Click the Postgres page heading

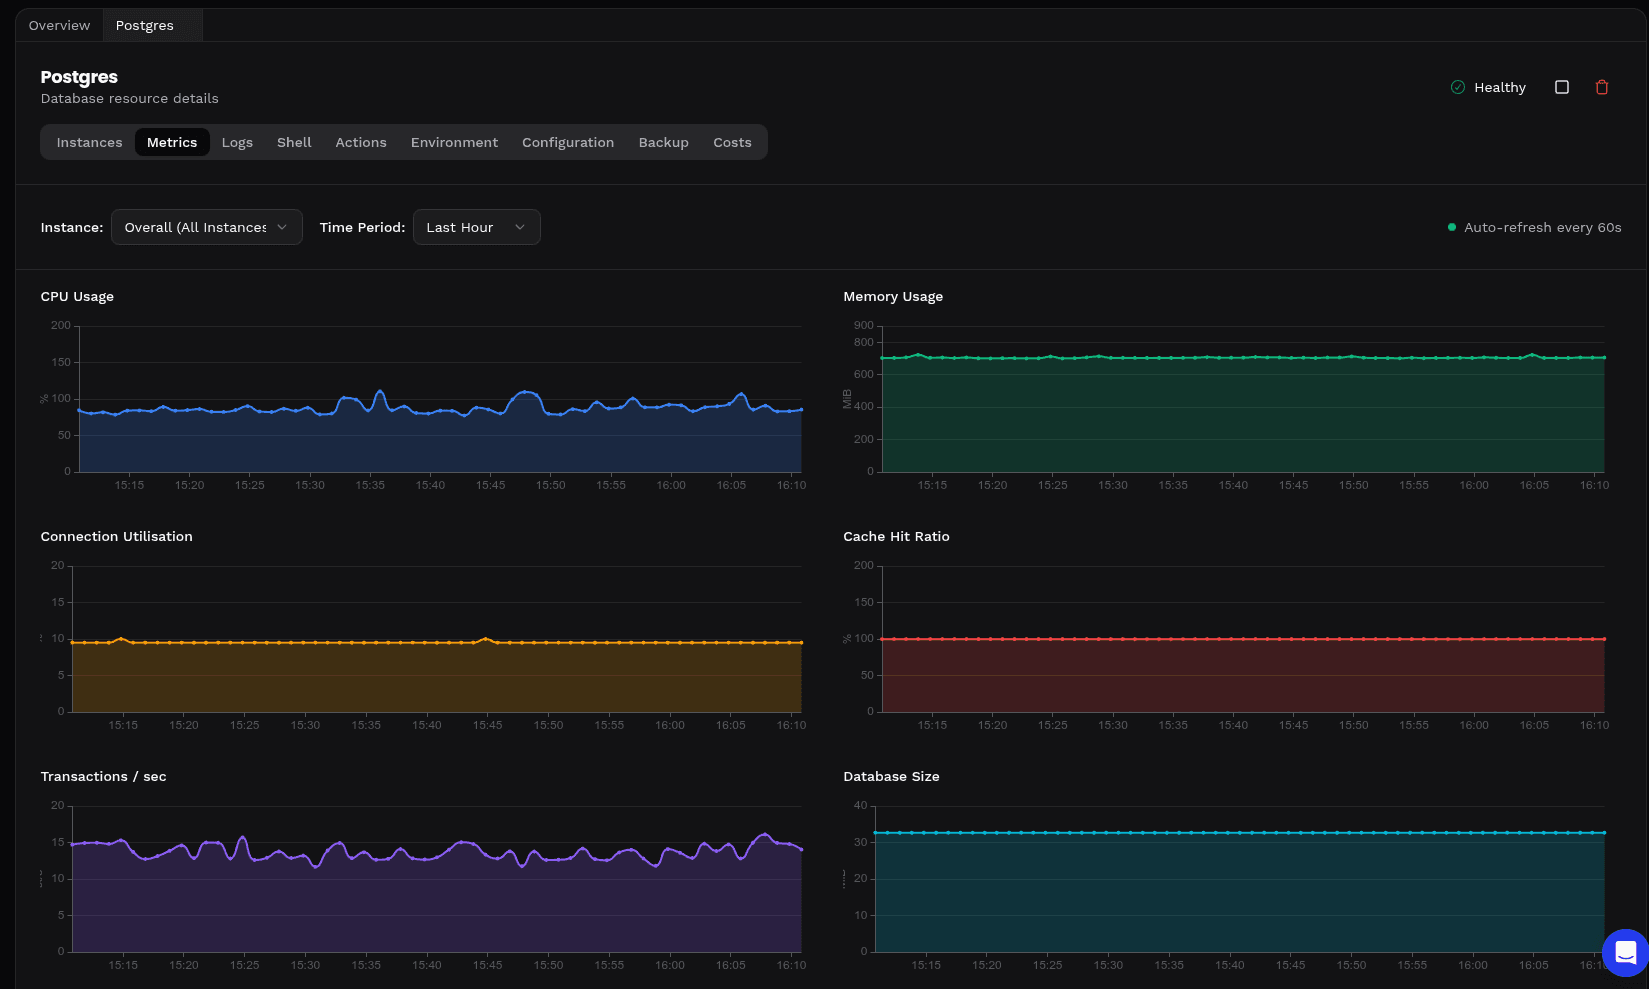pyautogui.click(x=79, y=77)
